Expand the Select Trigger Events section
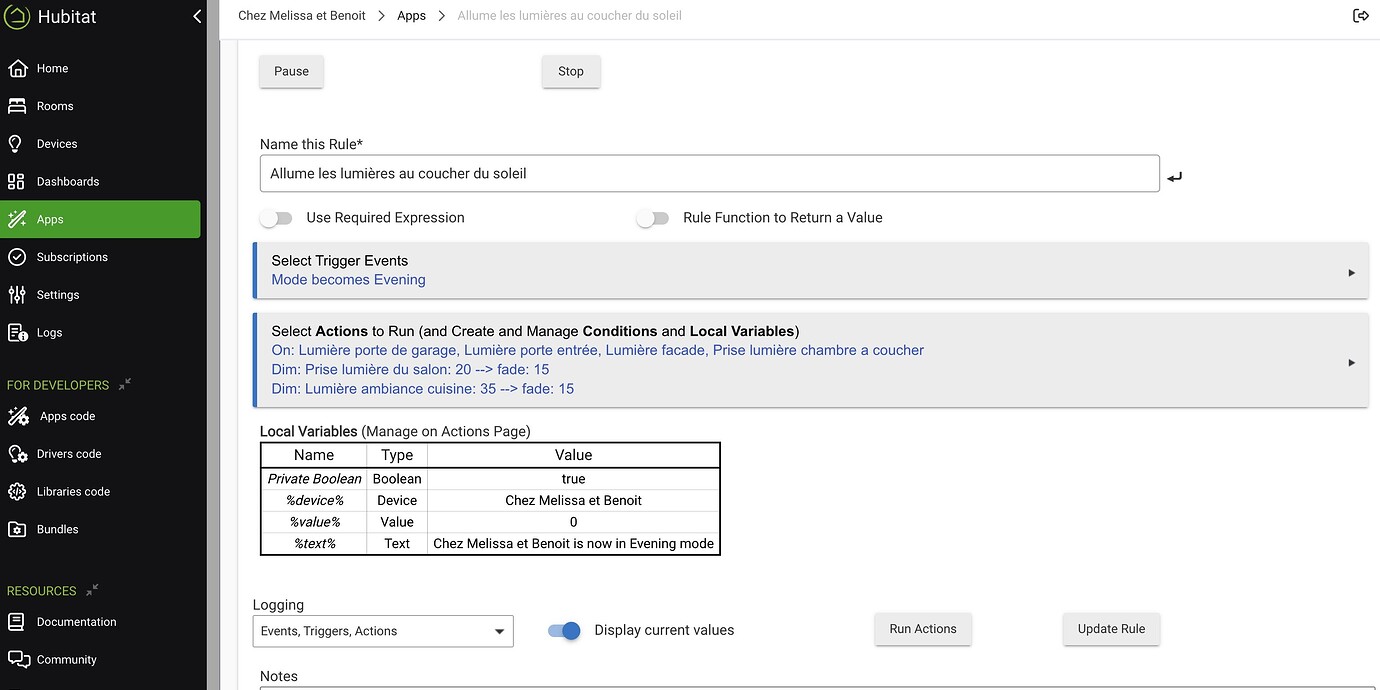The height and width of the screenshot is (690, 1380). [x=1351, y=272]
